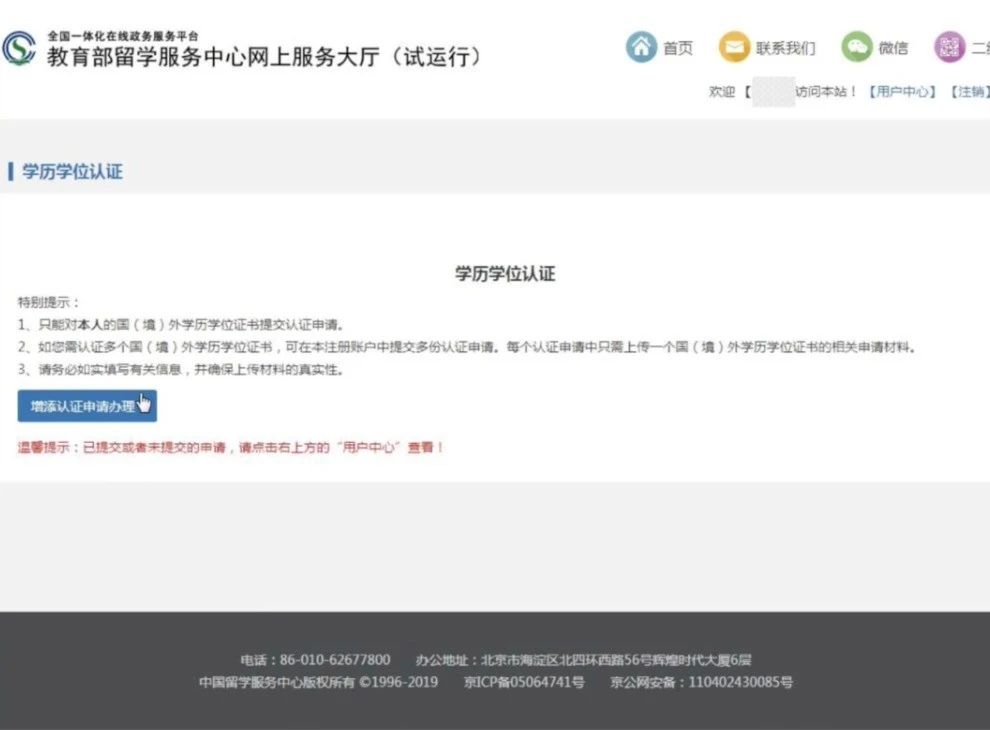Click the purple QR code icon
990x730 pixels.
pos(950,47)
